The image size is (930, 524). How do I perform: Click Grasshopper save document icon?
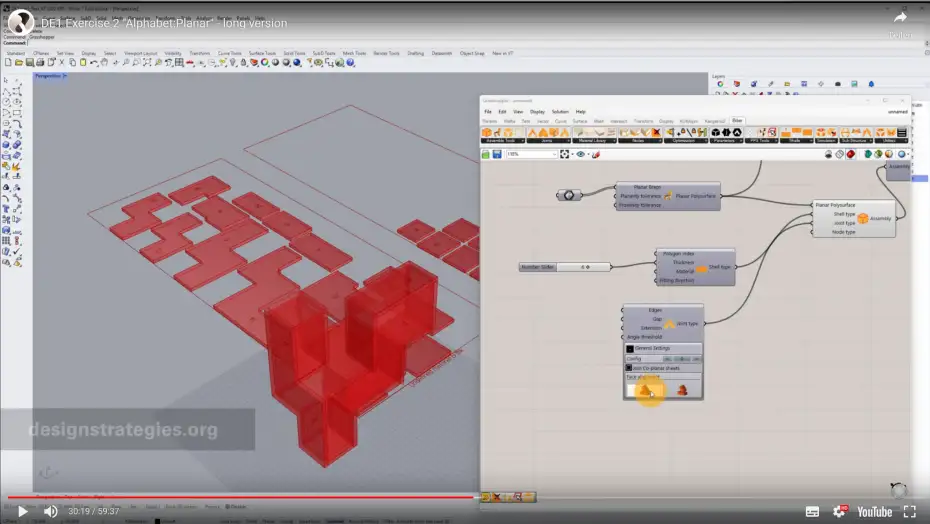coord(497,154)
